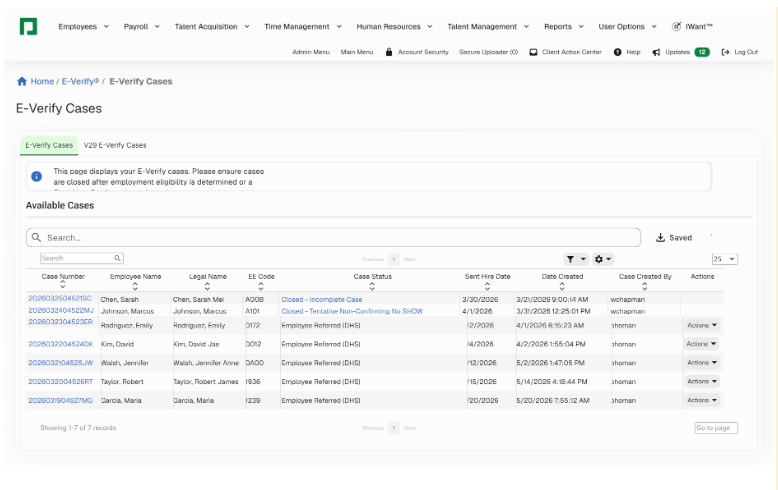Viewport: 778px width, 490px height.
Task: Sort by EE Code column arrows
Action: coord(261,286)
